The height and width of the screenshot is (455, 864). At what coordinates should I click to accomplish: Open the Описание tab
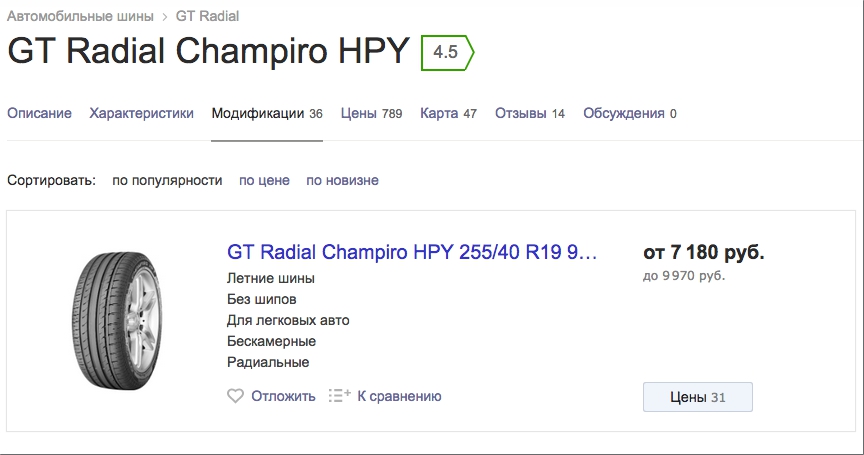pos(39,113)
